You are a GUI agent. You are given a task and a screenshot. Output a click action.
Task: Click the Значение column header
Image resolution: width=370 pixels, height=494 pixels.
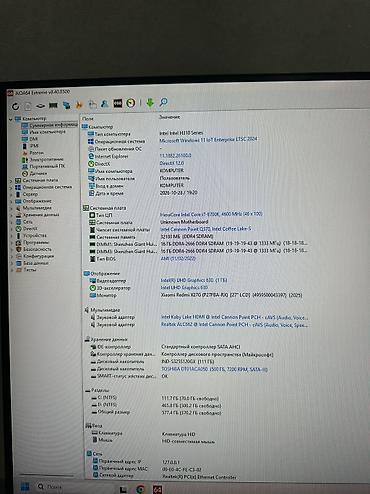coord(170,117)
